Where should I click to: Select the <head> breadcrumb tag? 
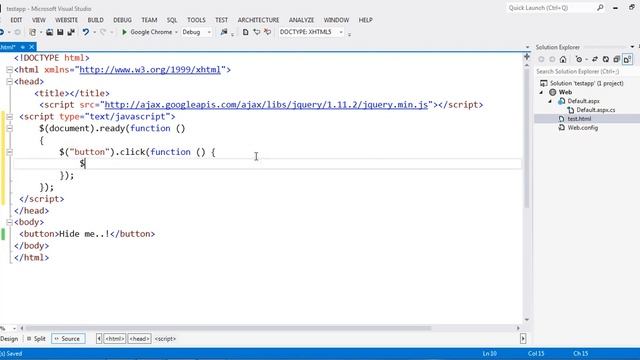[x=140, y=339]
